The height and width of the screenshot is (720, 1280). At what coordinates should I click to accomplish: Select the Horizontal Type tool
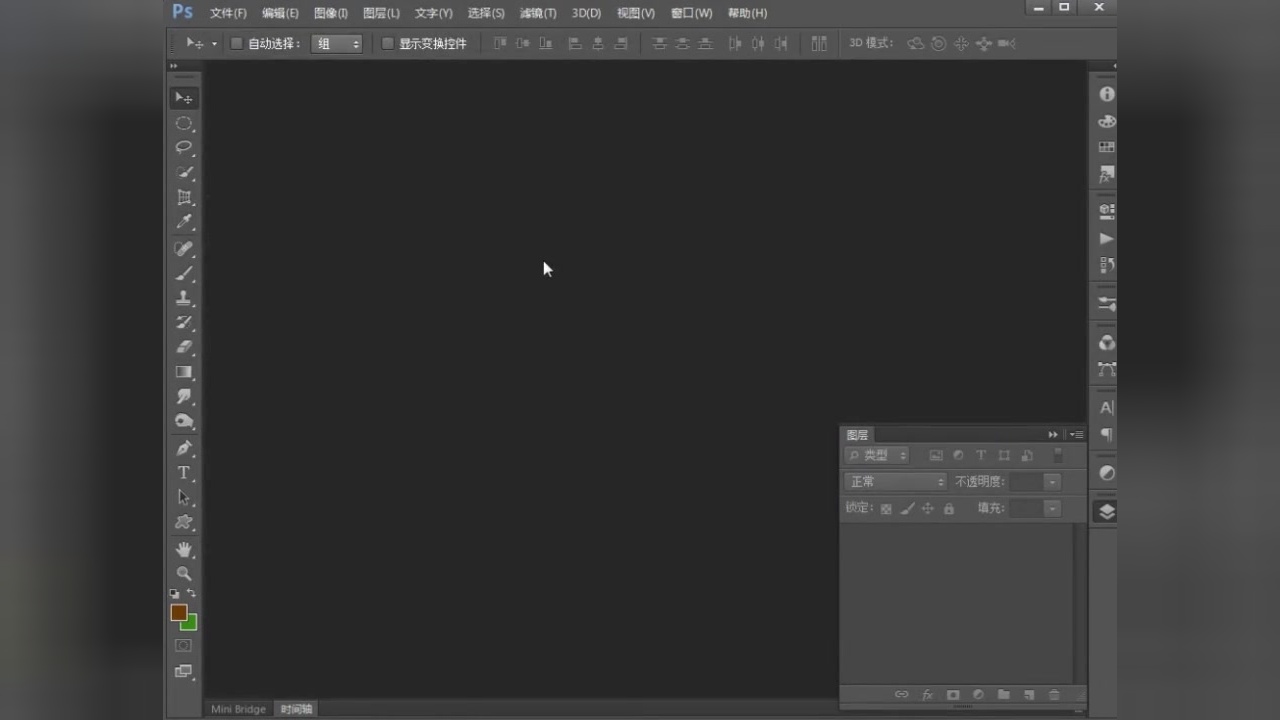pyautogui.click(x=184, y=473)
